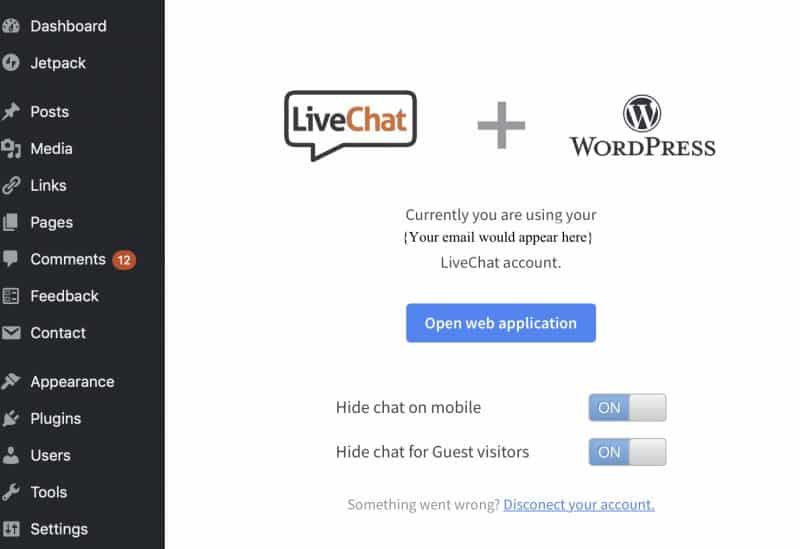Click the Links chain icon
Image resolution: width=800 pixels, height=549 pixels.
coord(10,185)
